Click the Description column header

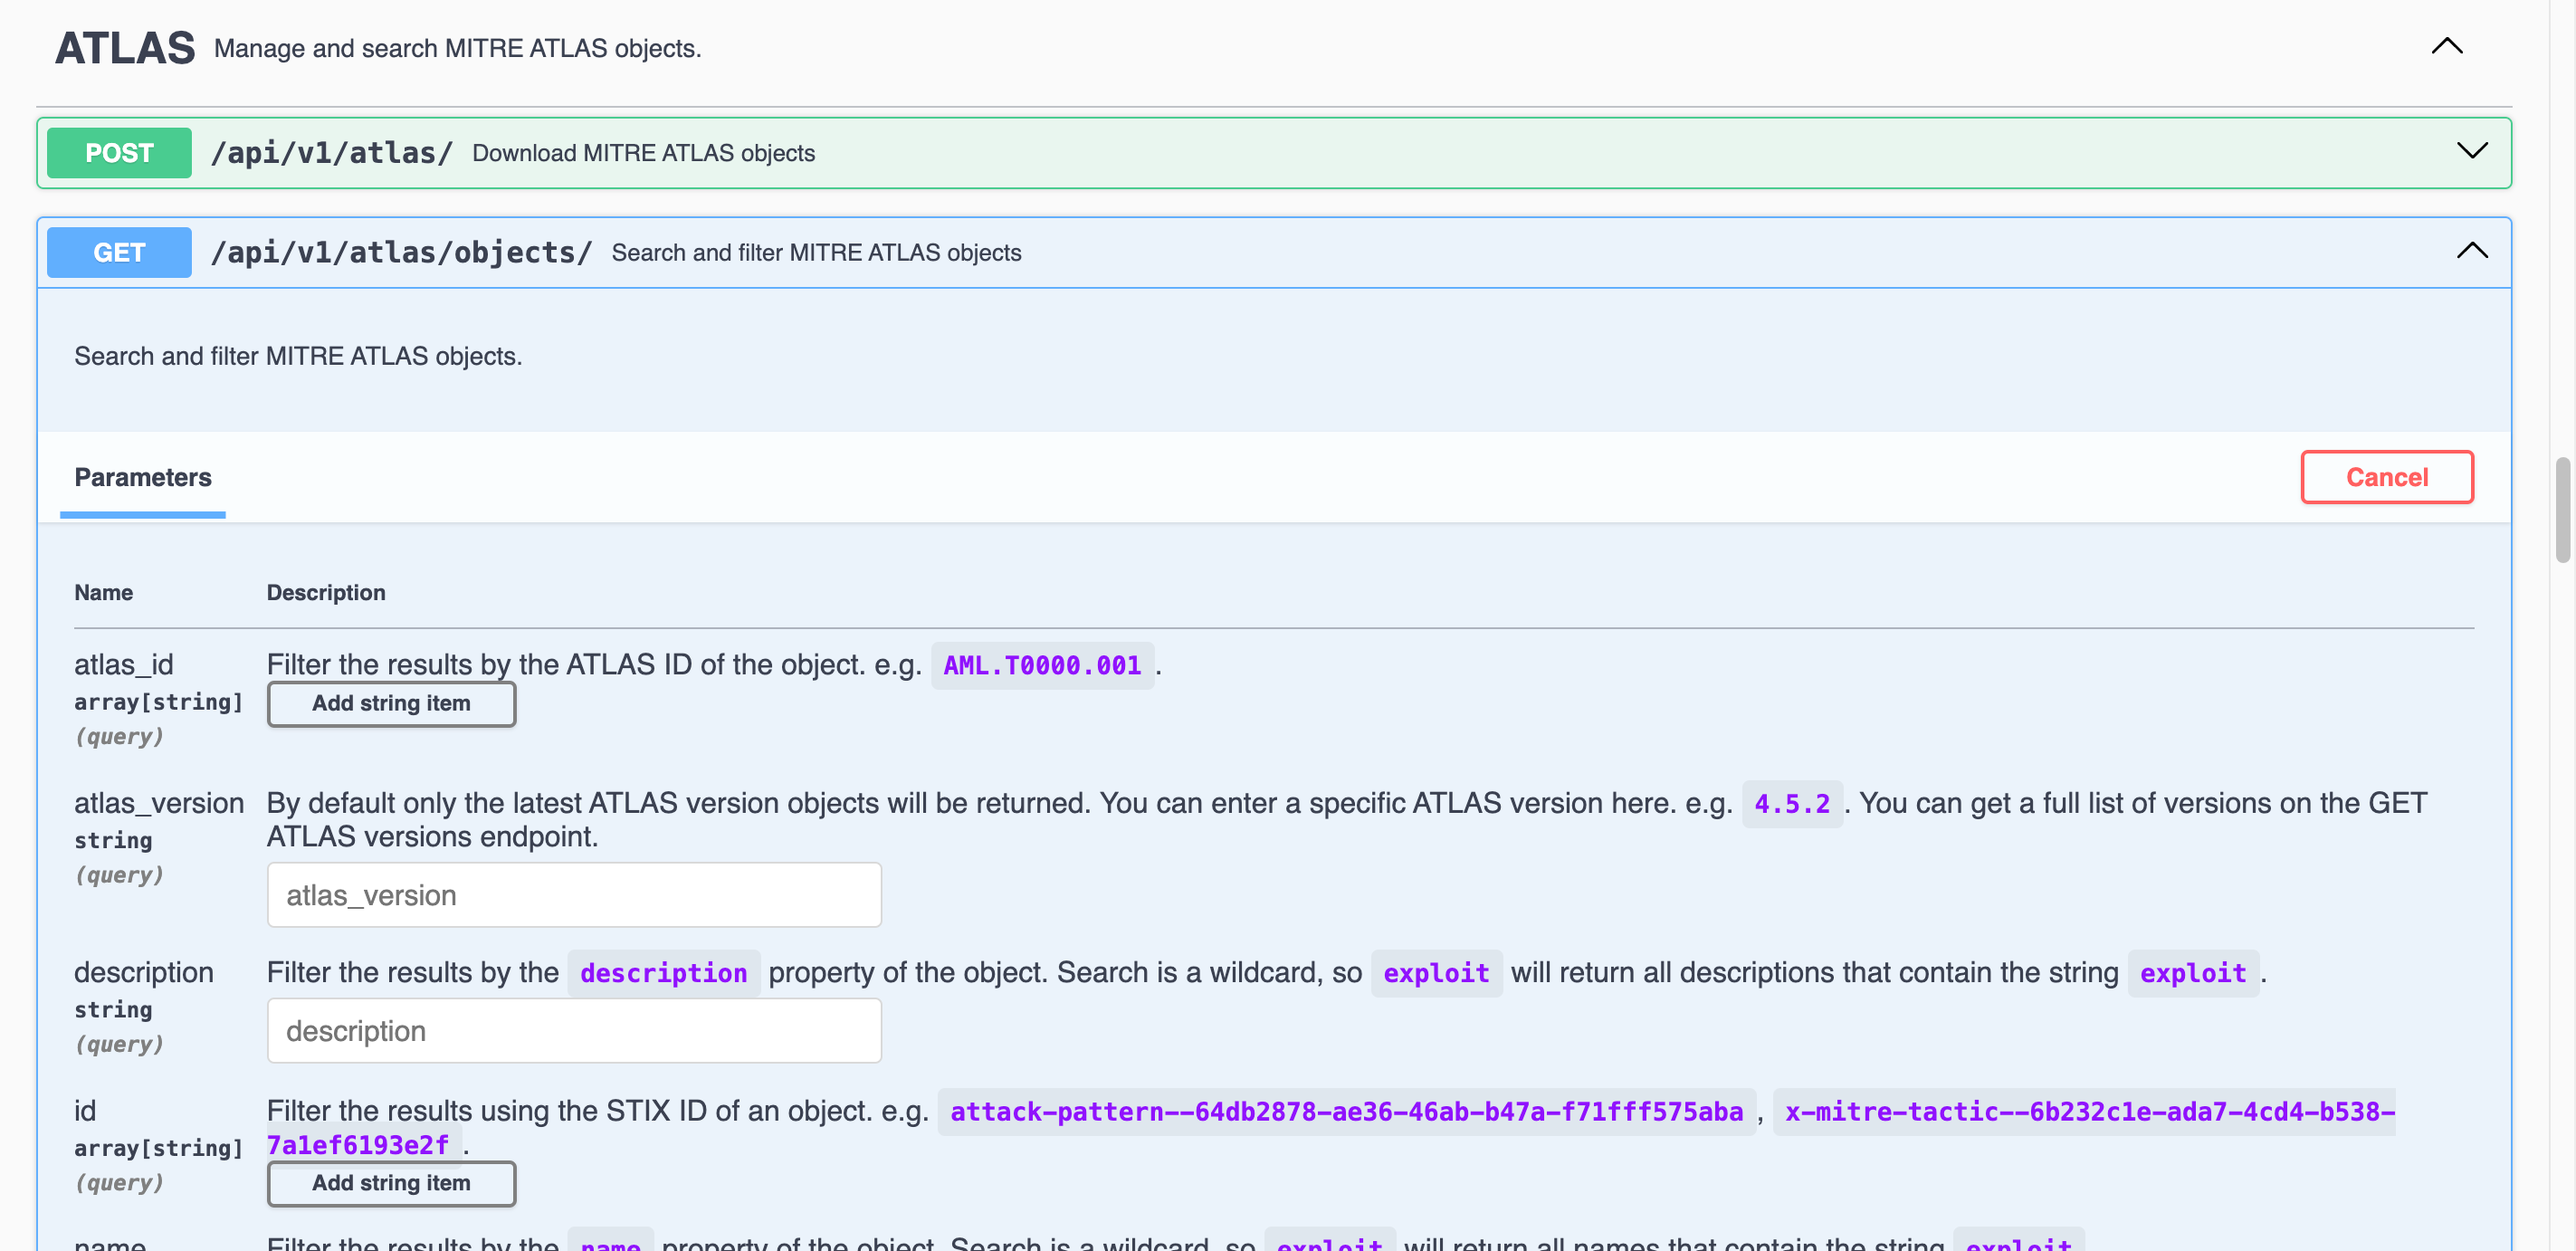pos(326,593)
